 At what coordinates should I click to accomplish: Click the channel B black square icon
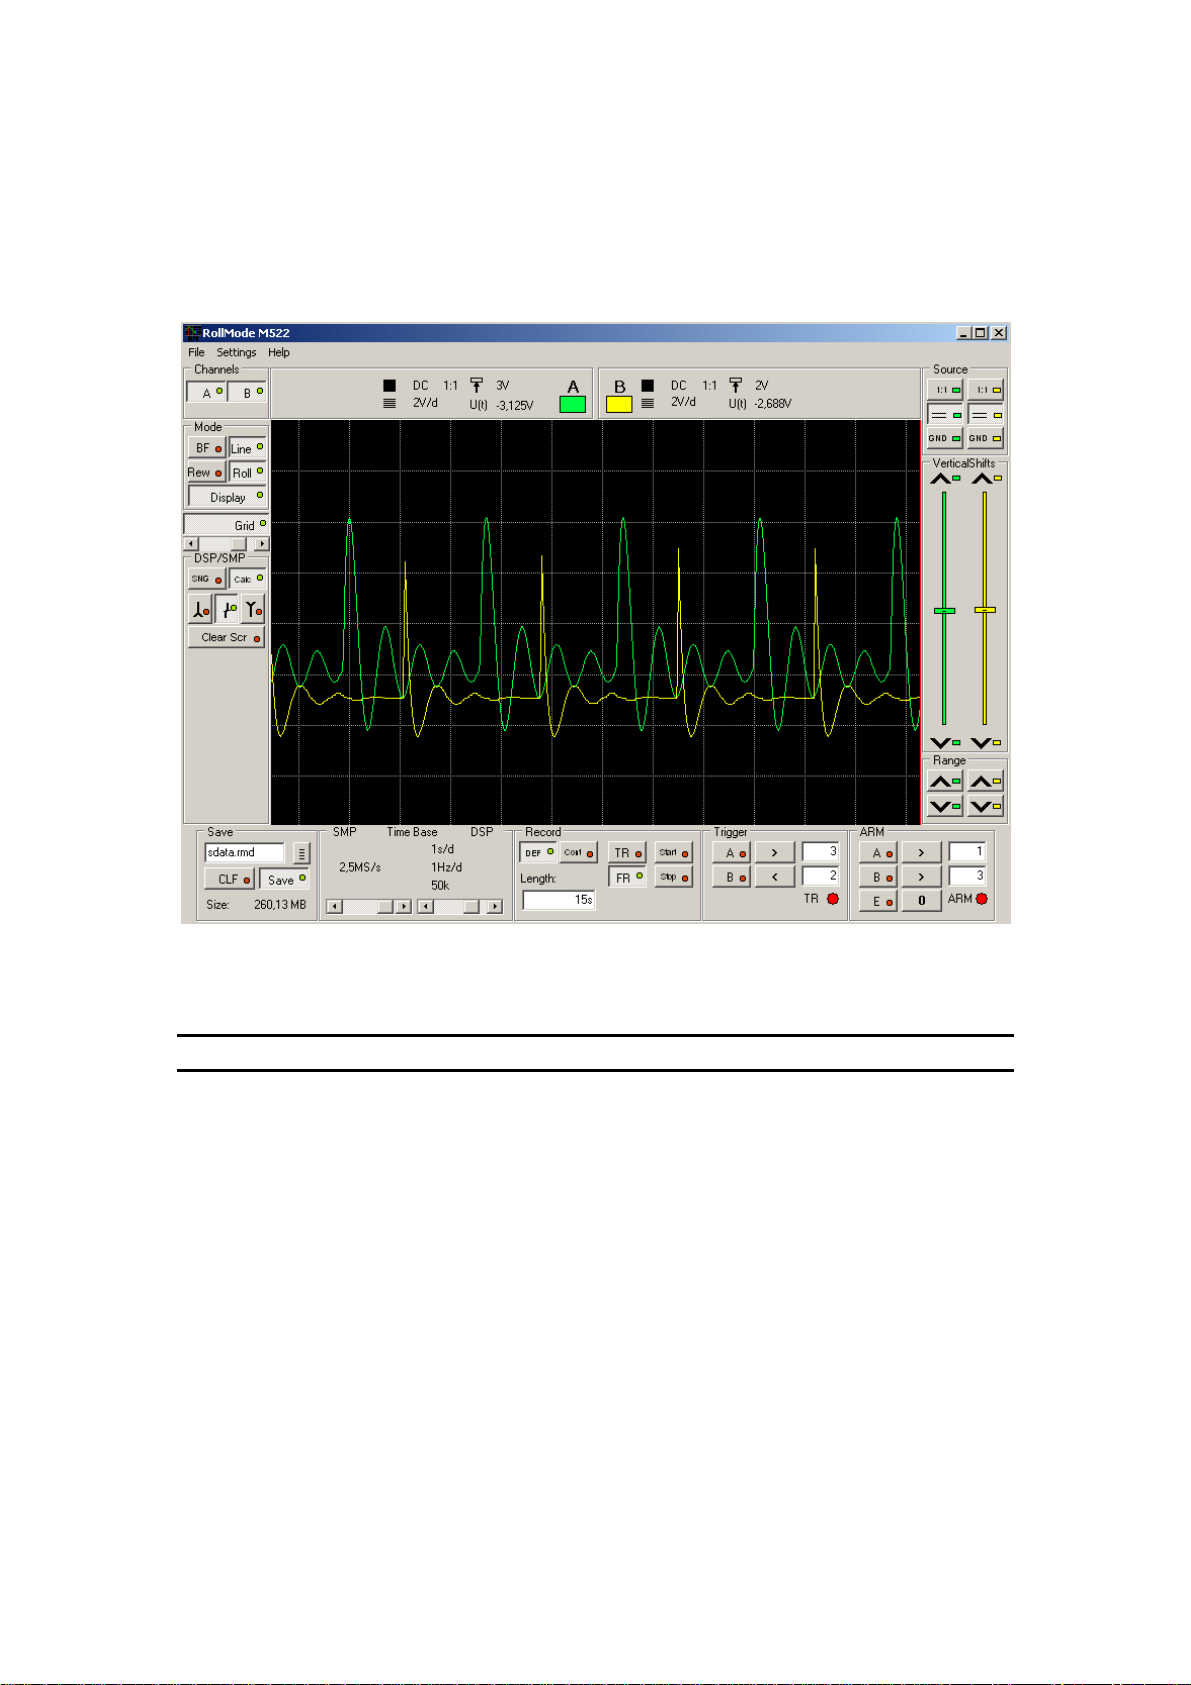point(648,385)
